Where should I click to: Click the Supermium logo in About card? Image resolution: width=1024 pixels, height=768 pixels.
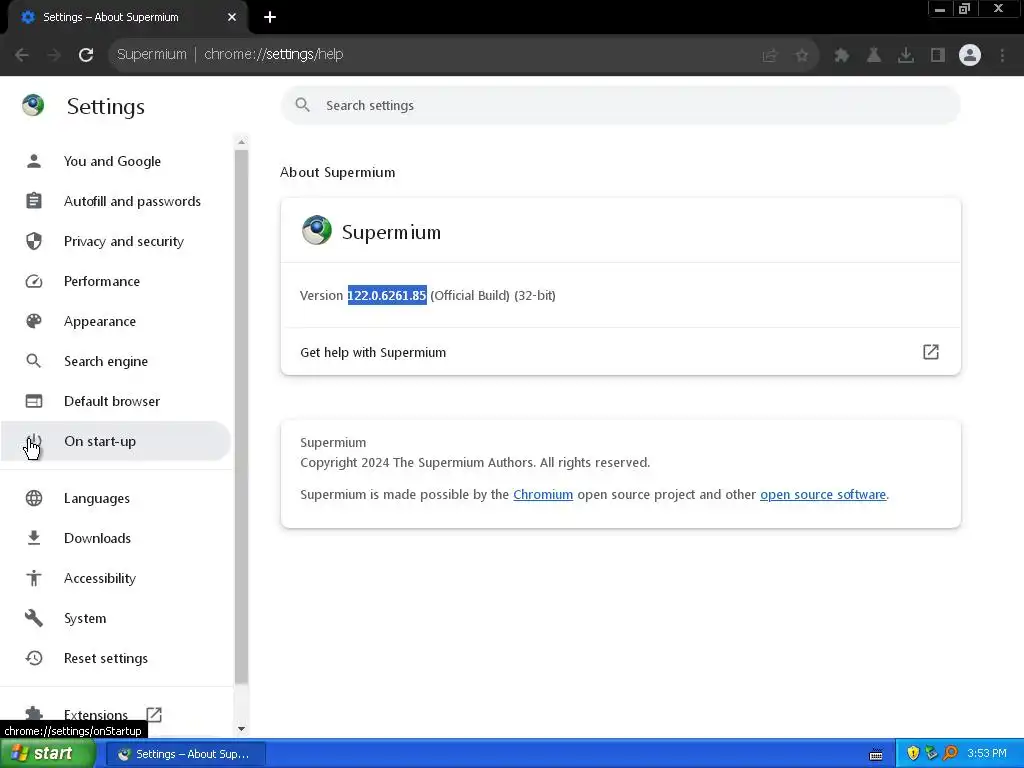point(317,231)
